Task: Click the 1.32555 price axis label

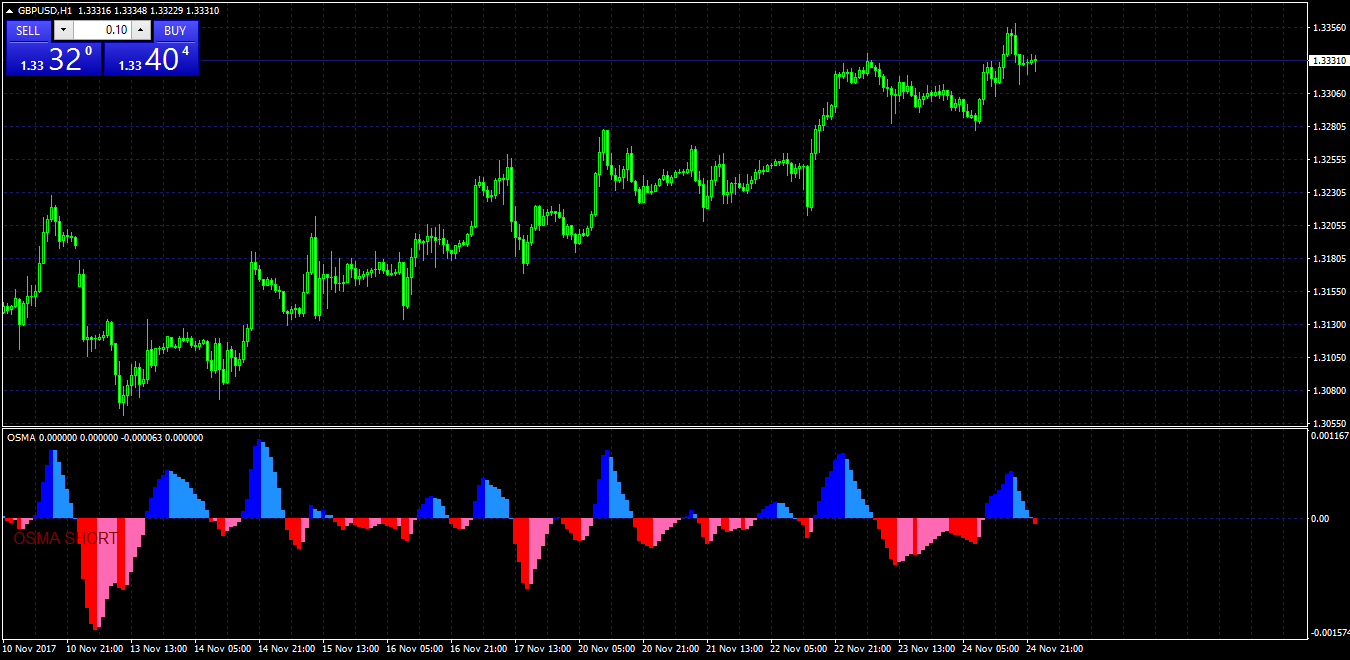Action: point(1327,160)
